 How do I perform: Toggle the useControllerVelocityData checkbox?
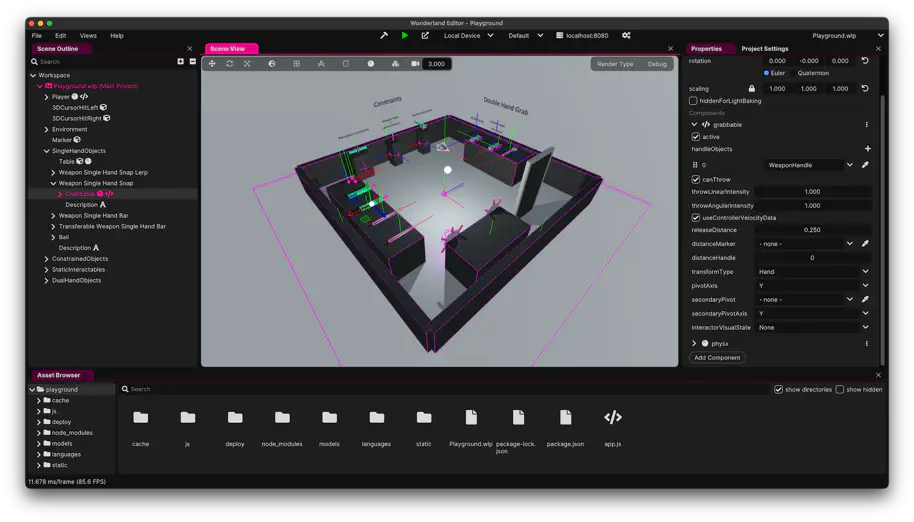coord(696,218)
